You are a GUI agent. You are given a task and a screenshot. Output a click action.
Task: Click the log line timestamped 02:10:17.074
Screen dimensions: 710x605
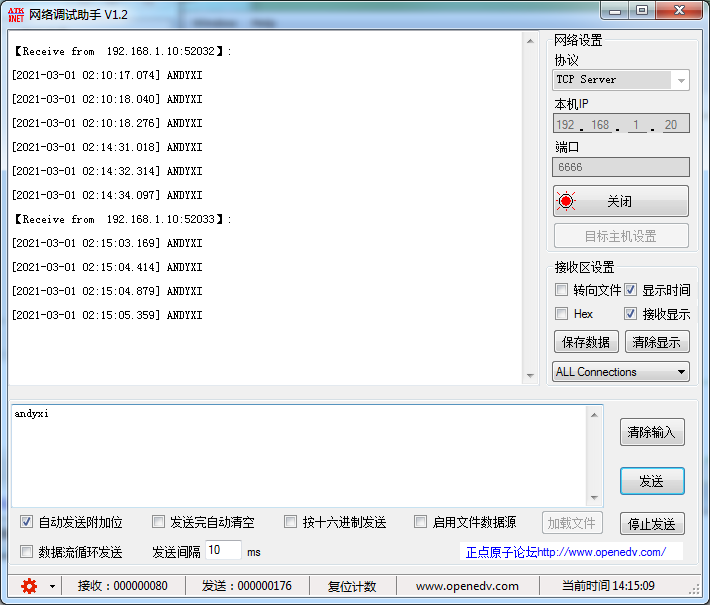107,75
